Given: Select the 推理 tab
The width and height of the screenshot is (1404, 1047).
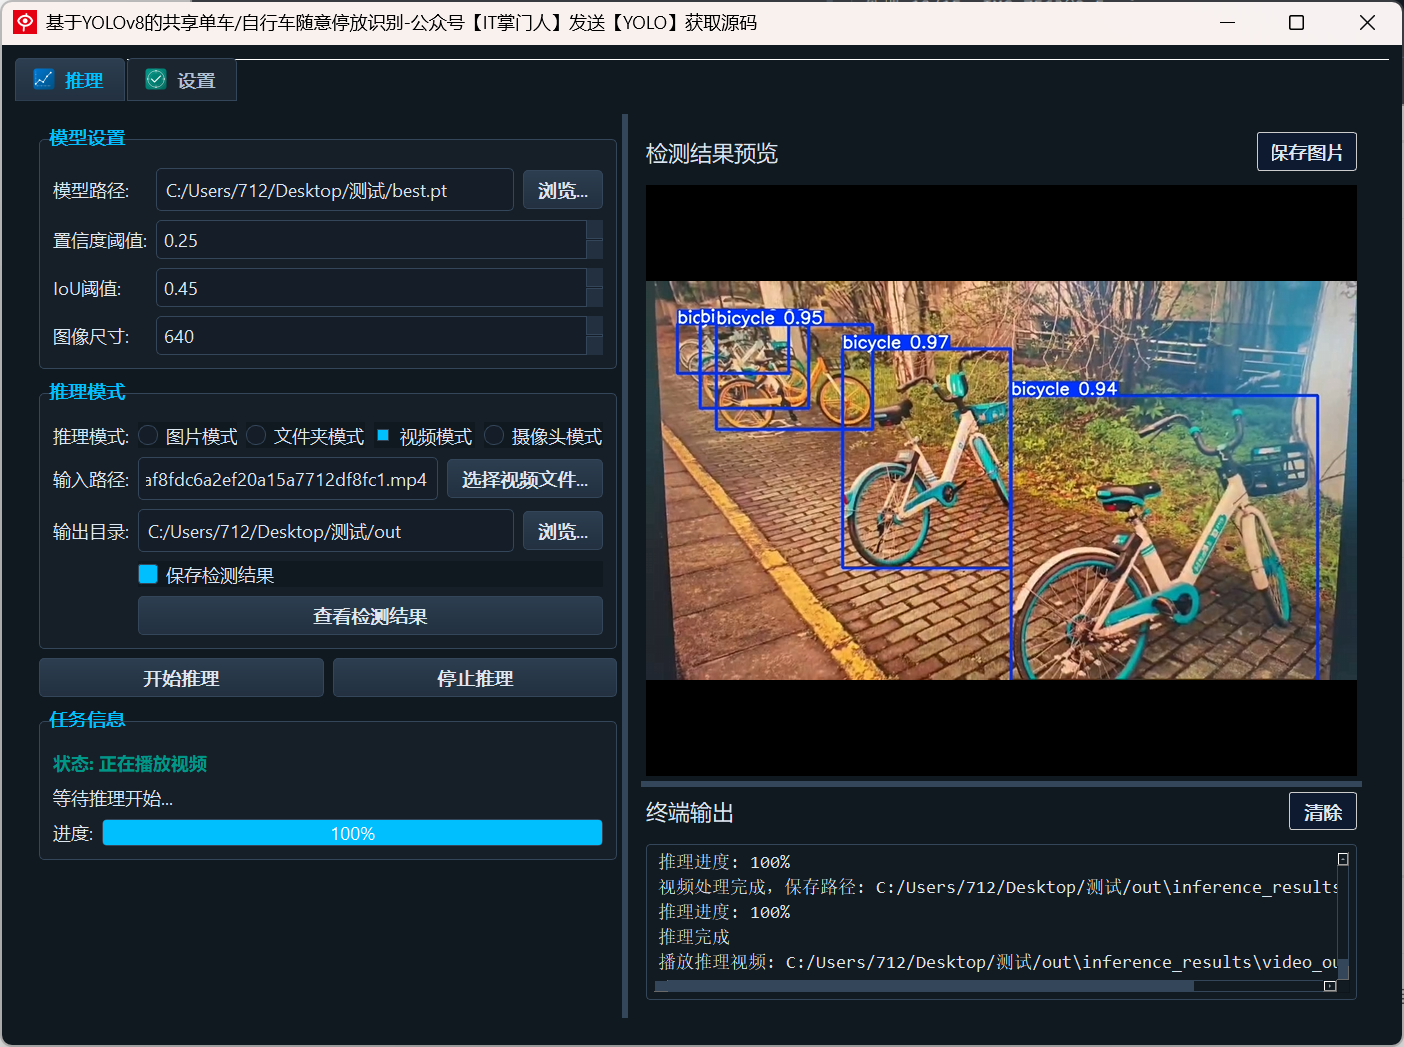Looking at the screenshot, I should (69, 79).
